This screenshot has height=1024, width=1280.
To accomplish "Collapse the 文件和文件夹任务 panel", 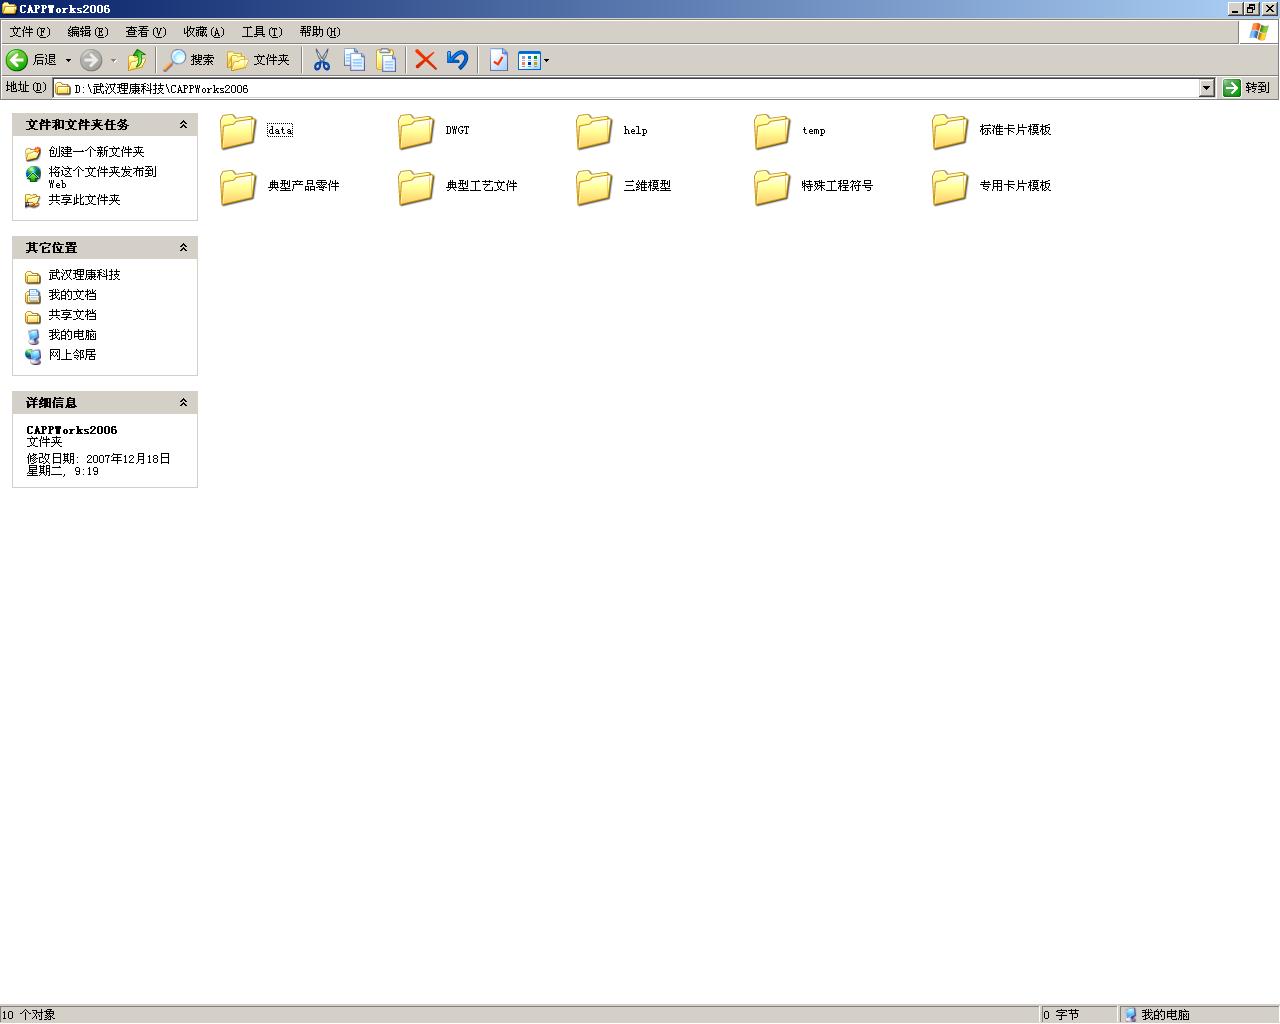I will point(183,125).
